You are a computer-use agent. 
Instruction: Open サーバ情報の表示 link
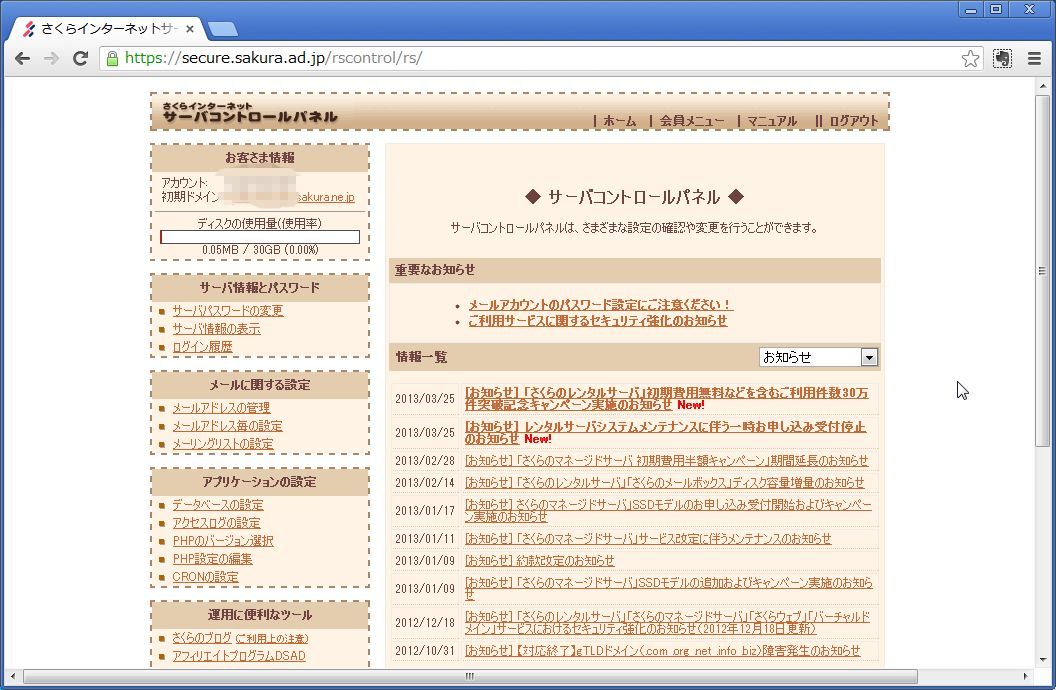click(x=216, y=329)
